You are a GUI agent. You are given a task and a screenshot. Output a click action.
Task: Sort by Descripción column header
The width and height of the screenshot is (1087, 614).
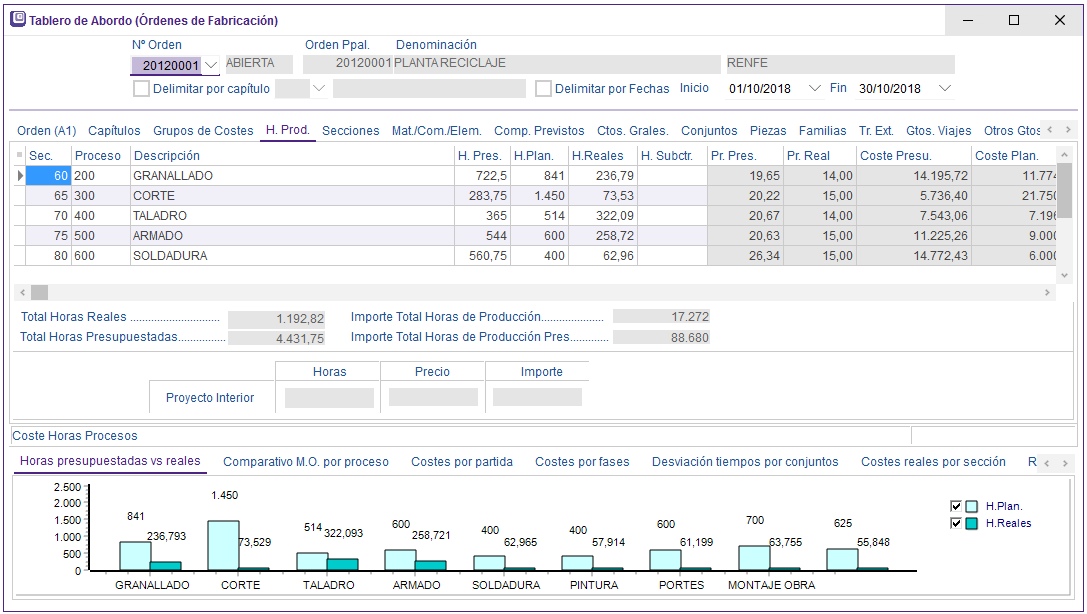tap(290, 155)
